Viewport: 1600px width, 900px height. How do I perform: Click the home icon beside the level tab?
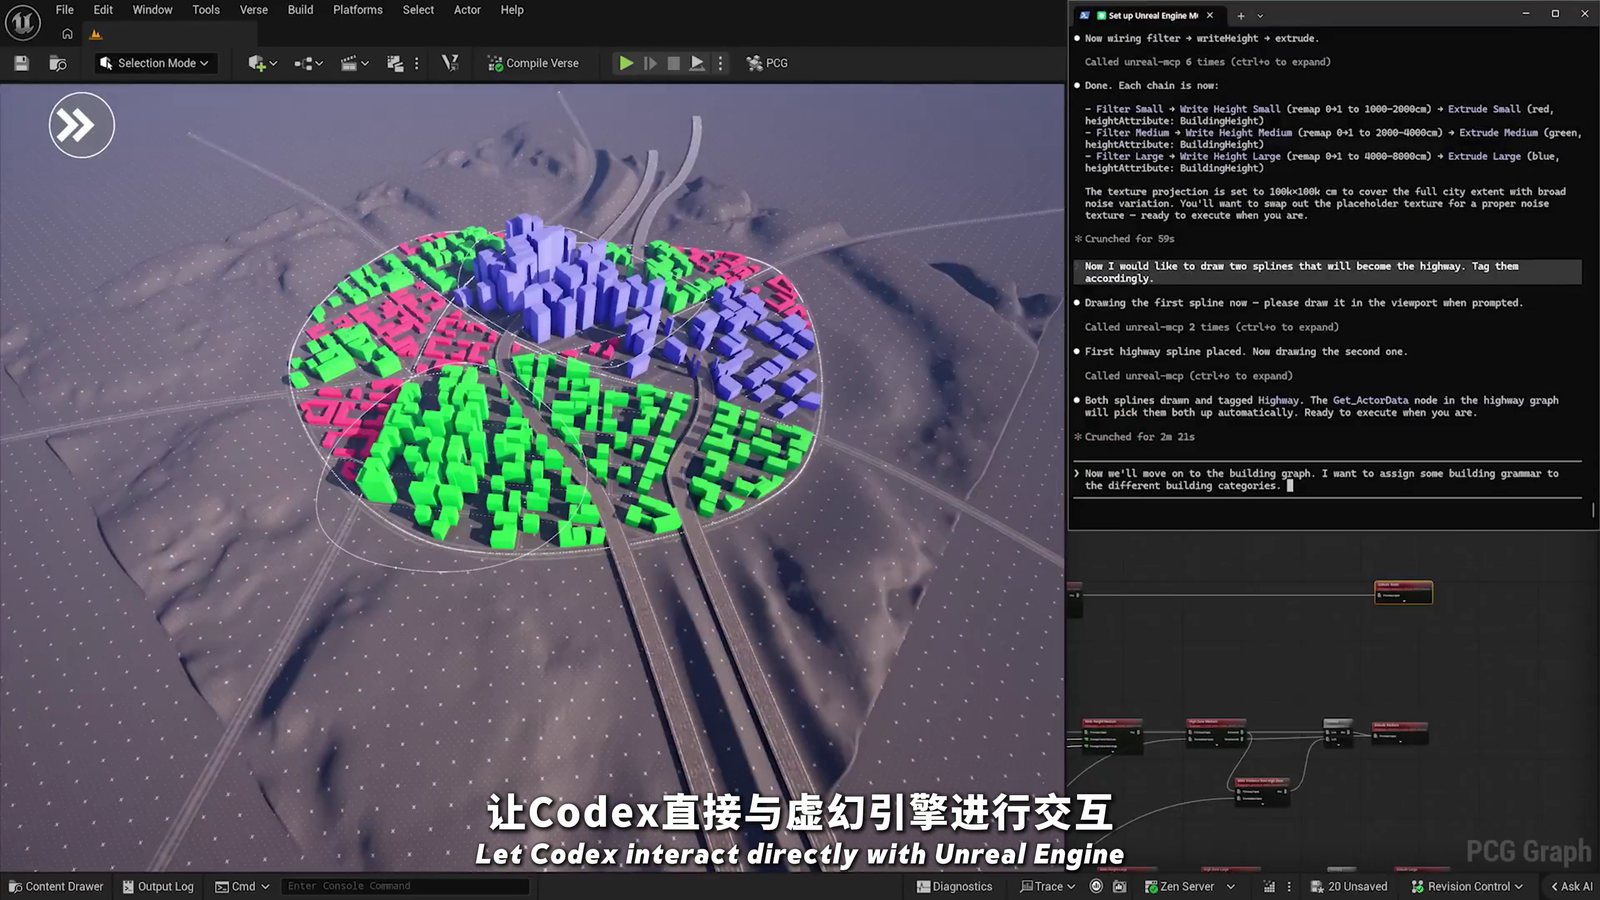click(x=67, y=34)
